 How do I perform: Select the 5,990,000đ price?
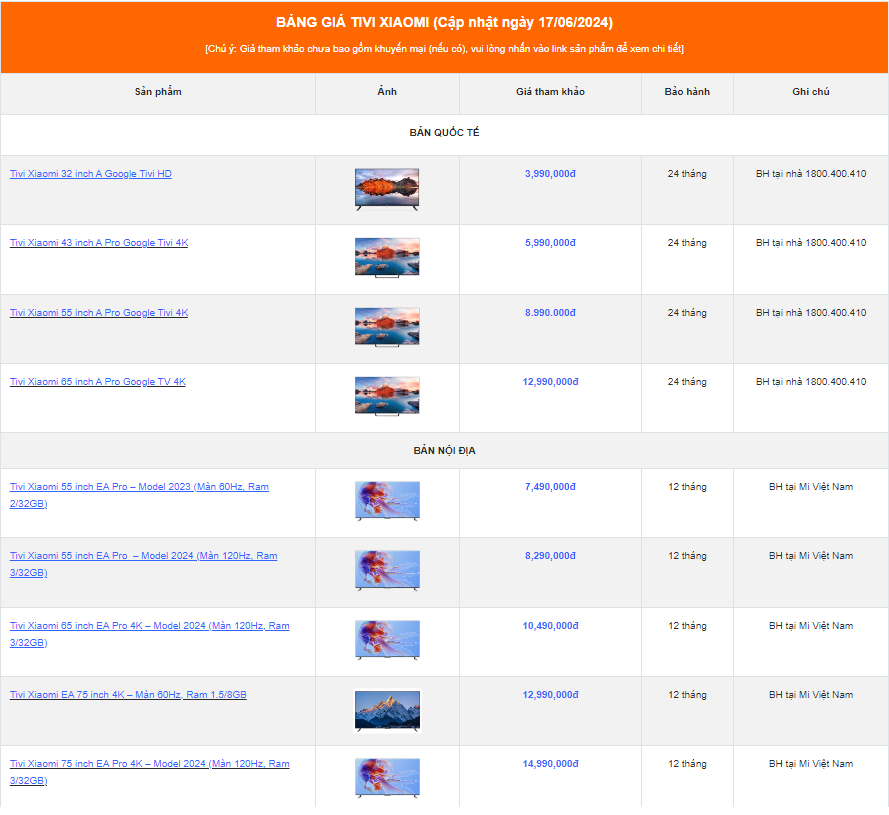pos(550,243)
